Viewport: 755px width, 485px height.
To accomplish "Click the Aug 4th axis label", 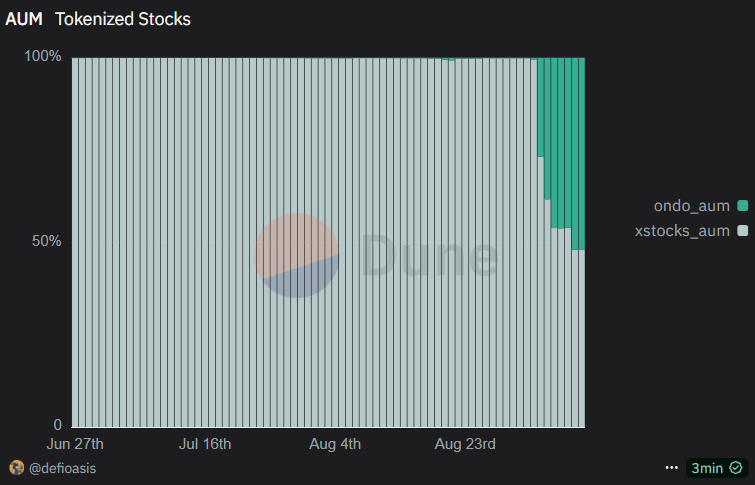I will [x=335, y=444].
